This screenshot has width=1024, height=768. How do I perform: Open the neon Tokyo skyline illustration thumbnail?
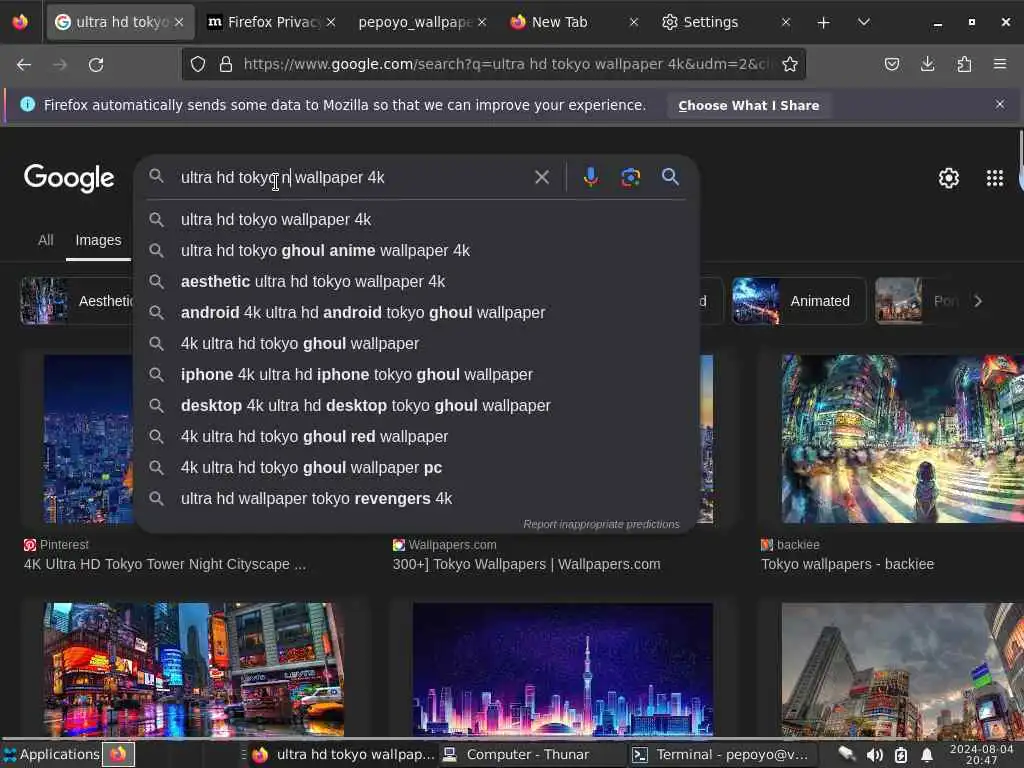coord(562,669)
